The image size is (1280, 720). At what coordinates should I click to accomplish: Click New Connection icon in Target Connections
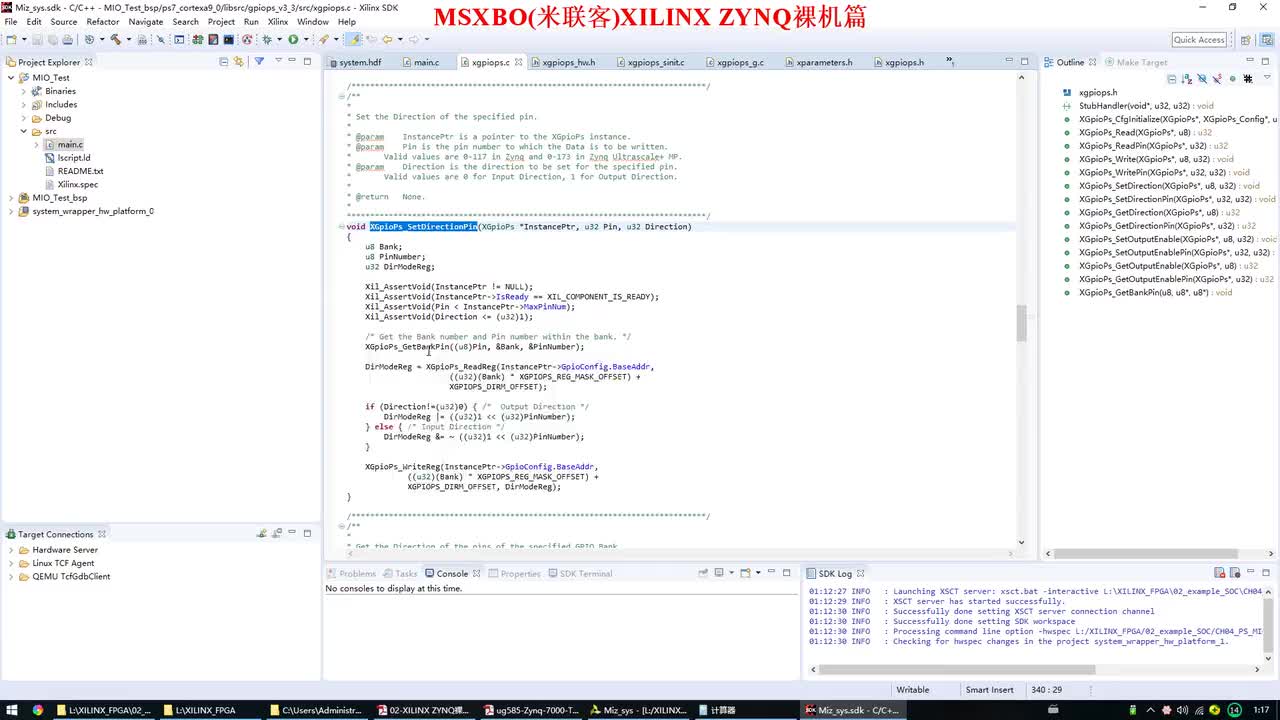(x=261, y=534)
